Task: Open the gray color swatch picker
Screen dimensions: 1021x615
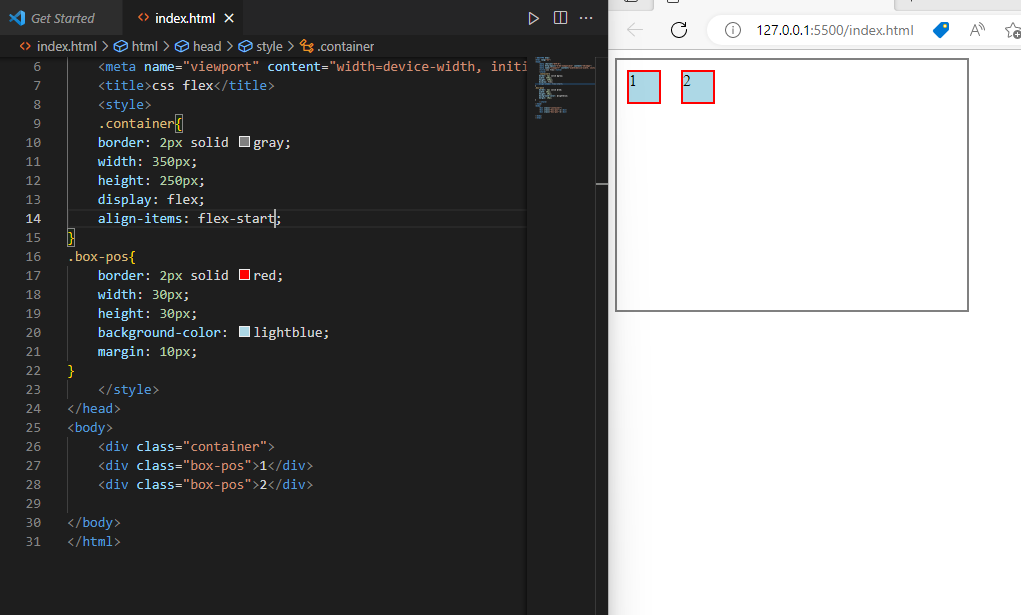Action: (x=244, y=142)
